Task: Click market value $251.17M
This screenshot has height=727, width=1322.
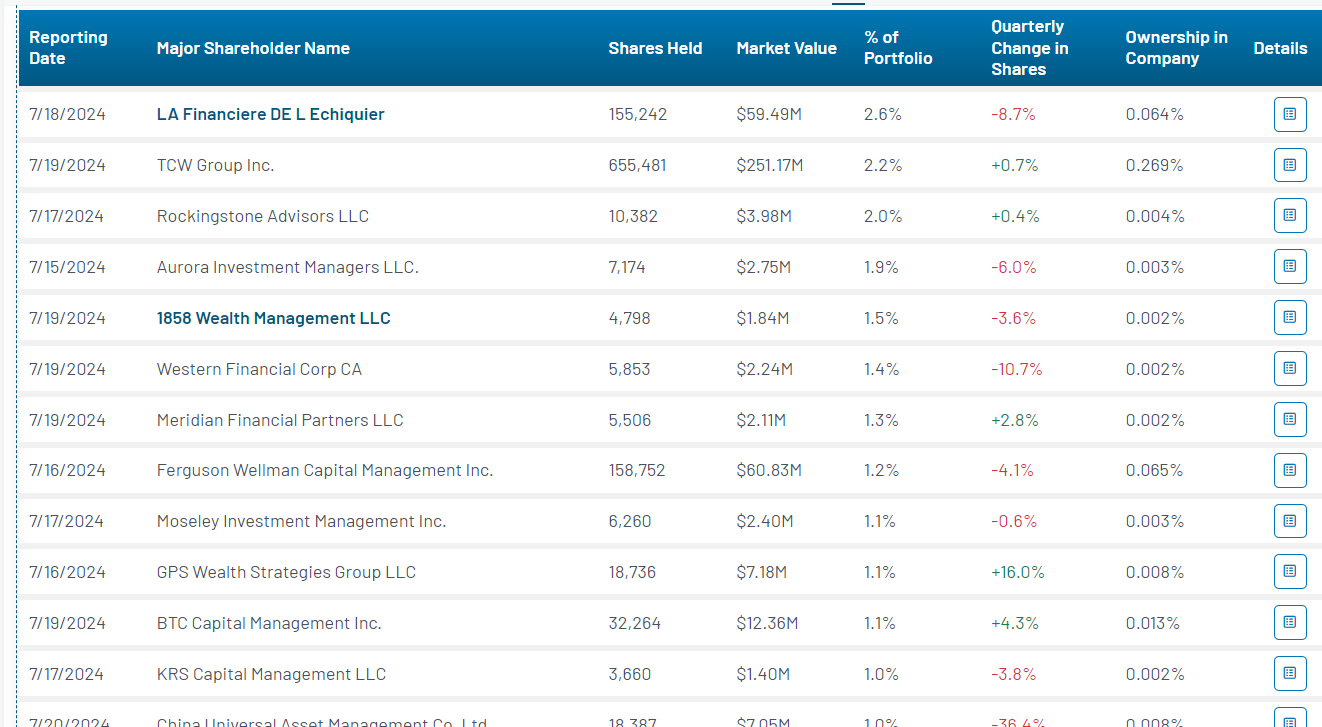Action: [770, 165]
